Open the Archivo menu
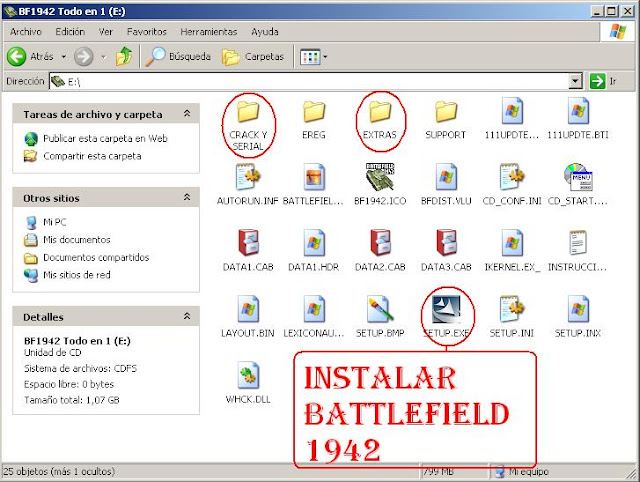640x482 pixels. (26, 31)
